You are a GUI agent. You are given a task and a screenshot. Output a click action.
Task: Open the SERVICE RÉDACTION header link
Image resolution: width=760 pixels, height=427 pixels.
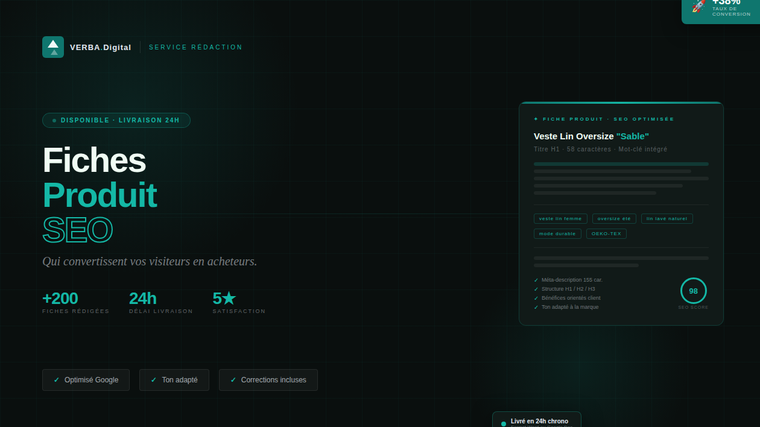(x=195, y=47)
